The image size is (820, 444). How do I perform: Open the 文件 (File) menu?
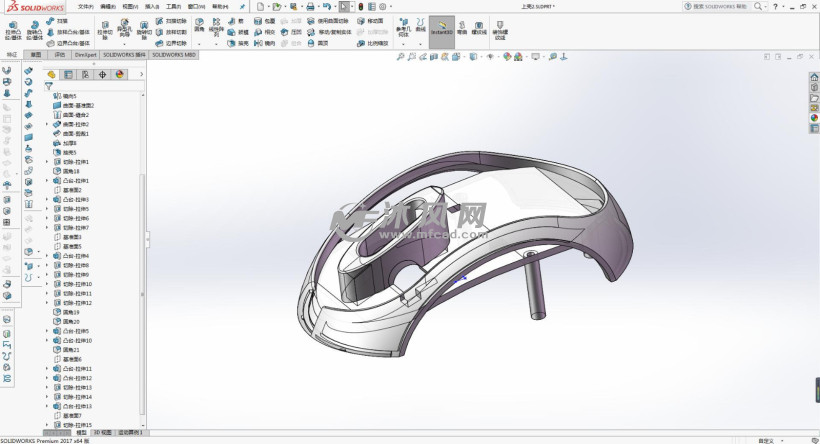(85, 7)
